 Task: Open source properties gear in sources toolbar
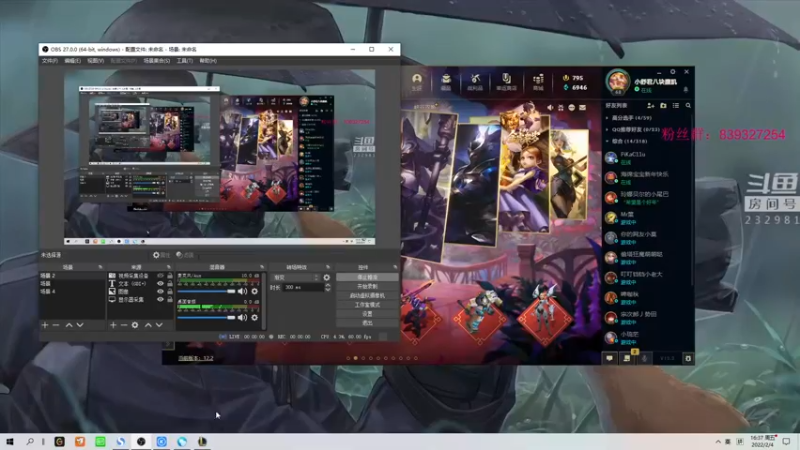(x=135, y=325)
